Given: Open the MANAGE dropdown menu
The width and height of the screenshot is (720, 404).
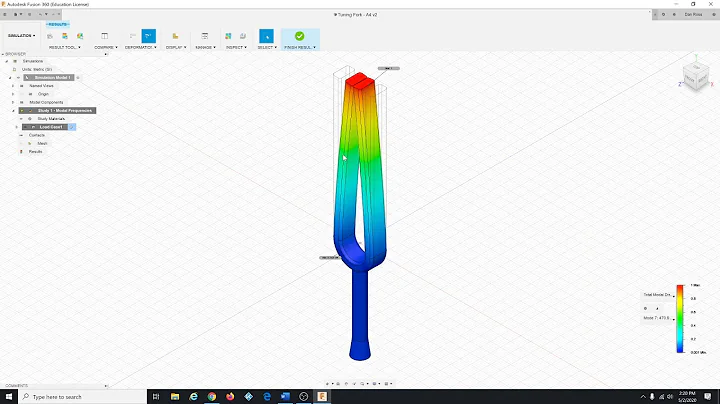Looking at the screenshot, I should [205, 47].
